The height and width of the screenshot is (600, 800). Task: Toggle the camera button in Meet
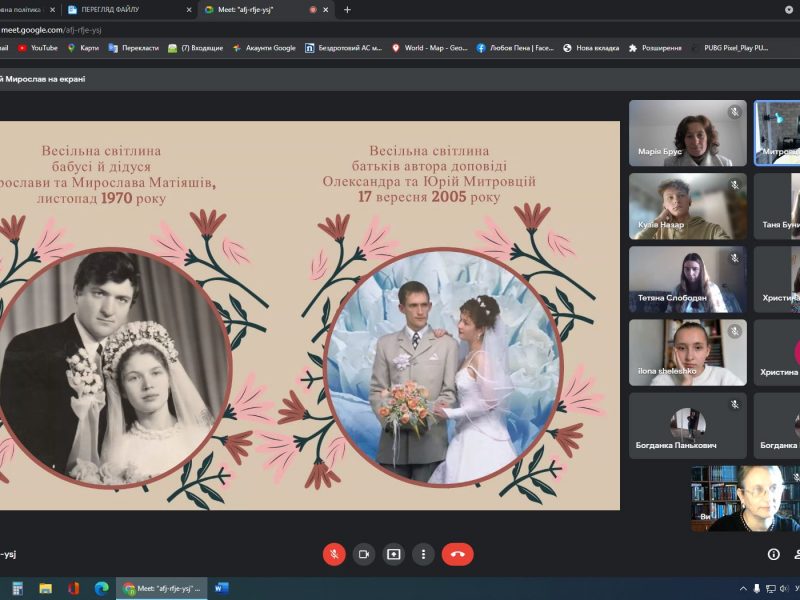tap(364, 554)
